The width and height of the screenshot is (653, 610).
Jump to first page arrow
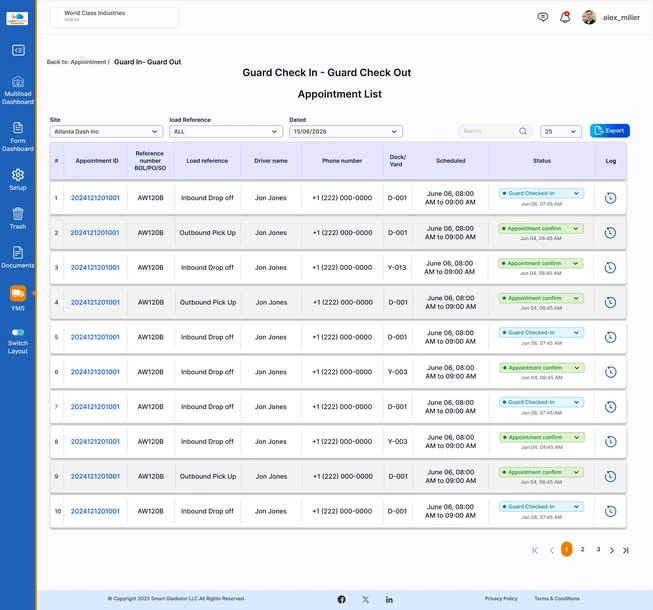(x=535, y=550)
